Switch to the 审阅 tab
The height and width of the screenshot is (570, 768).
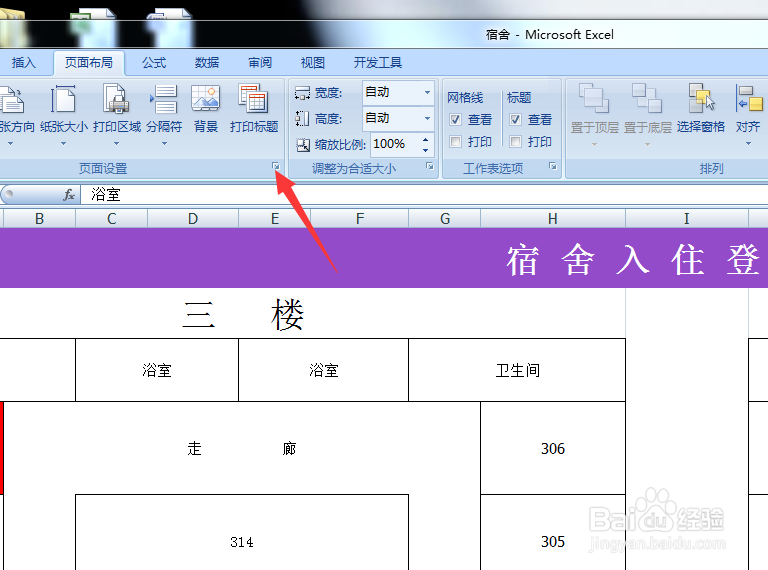point(260,63)
